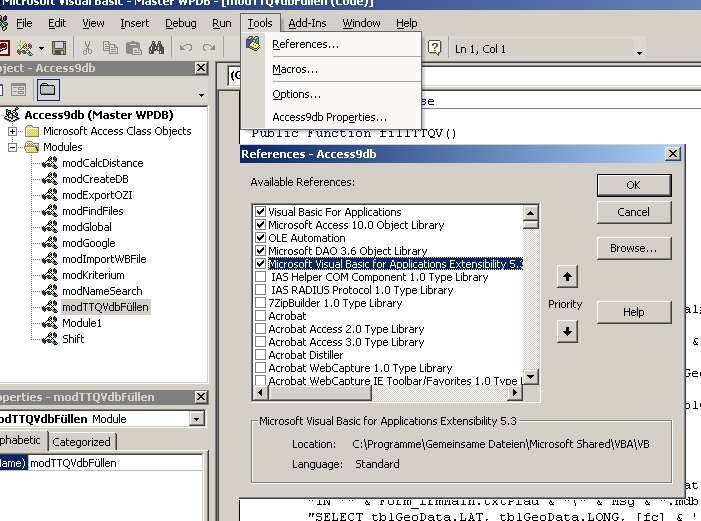
Task: Click references list scroll down arrow
Action: (x=530, y=377)
